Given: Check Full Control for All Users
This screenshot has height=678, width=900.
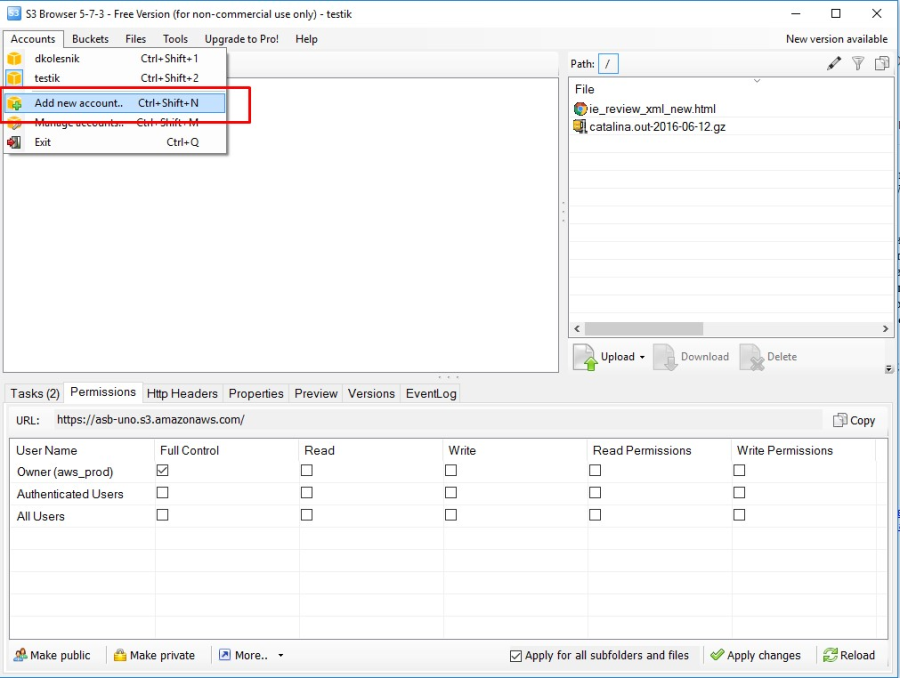Looking at the screenshot, I should point(162,515).
